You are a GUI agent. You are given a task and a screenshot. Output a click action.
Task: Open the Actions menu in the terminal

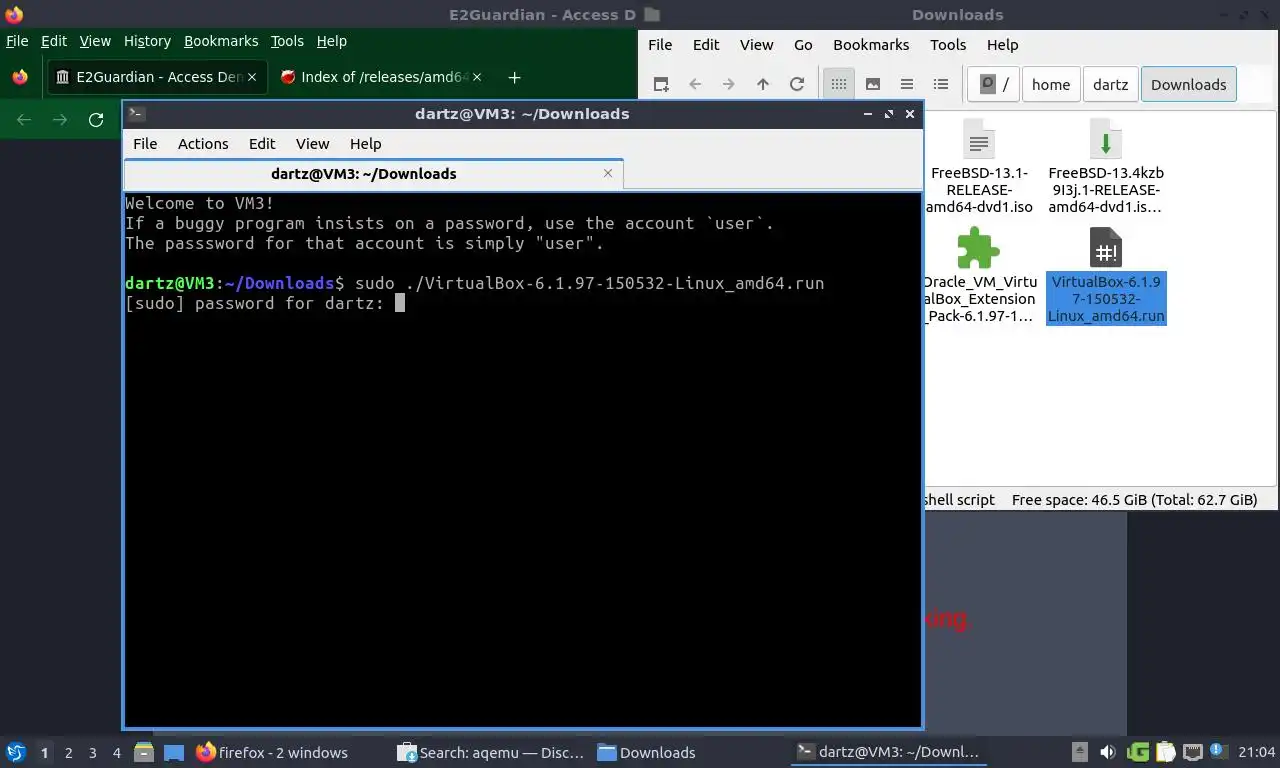(203, 144)
